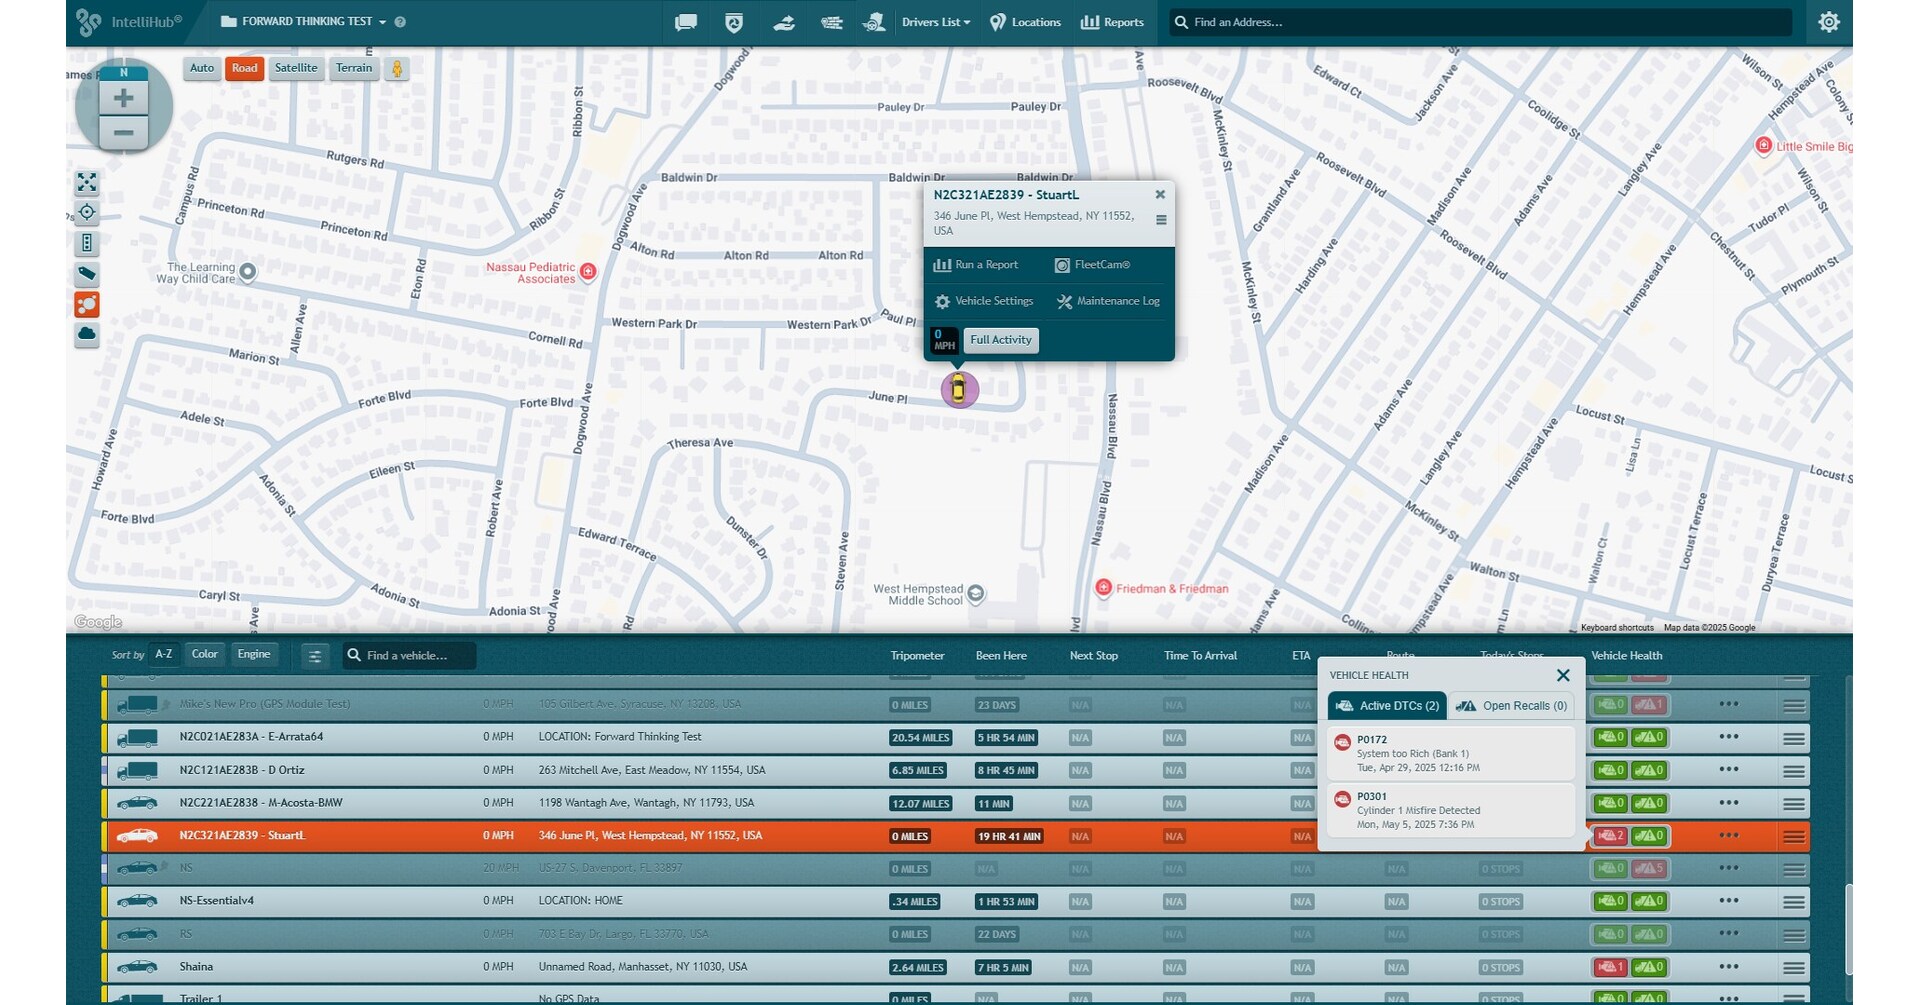Click the safety shield icon in top toolbar
Image resolution: width=1919 pixels, height=1005 pixels.
(x=734, y=22)
